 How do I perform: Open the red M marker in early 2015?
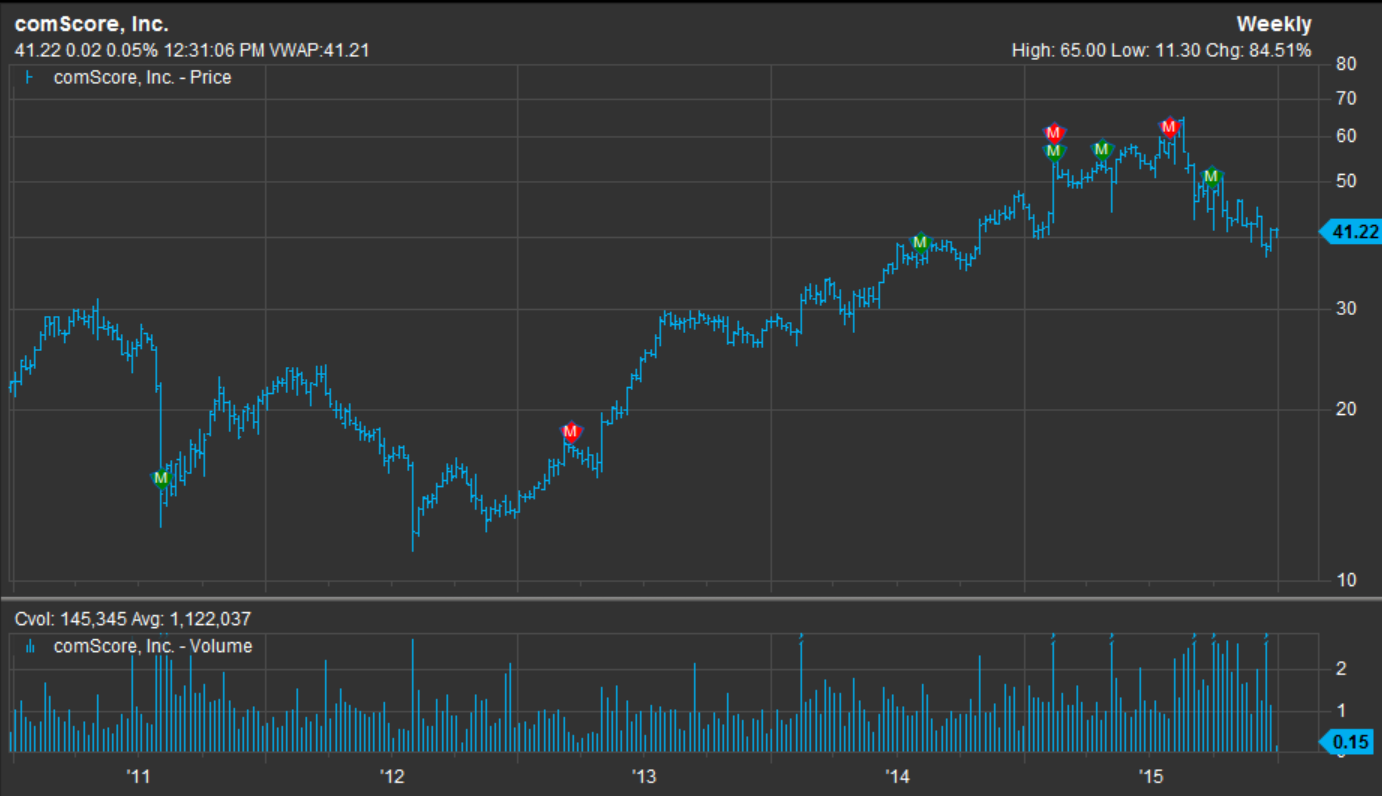pyautogui.click(x=1168, y=127)
